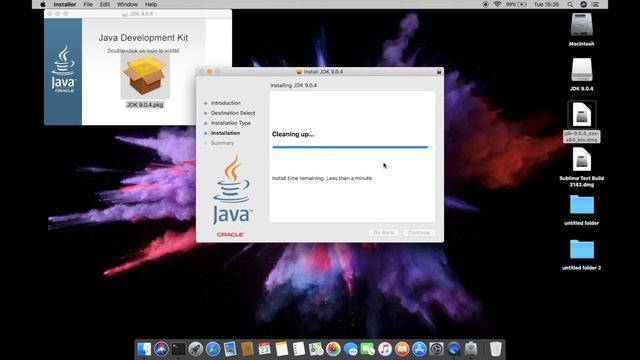
Task: Open the Window menu
Action: pos(127,4)
